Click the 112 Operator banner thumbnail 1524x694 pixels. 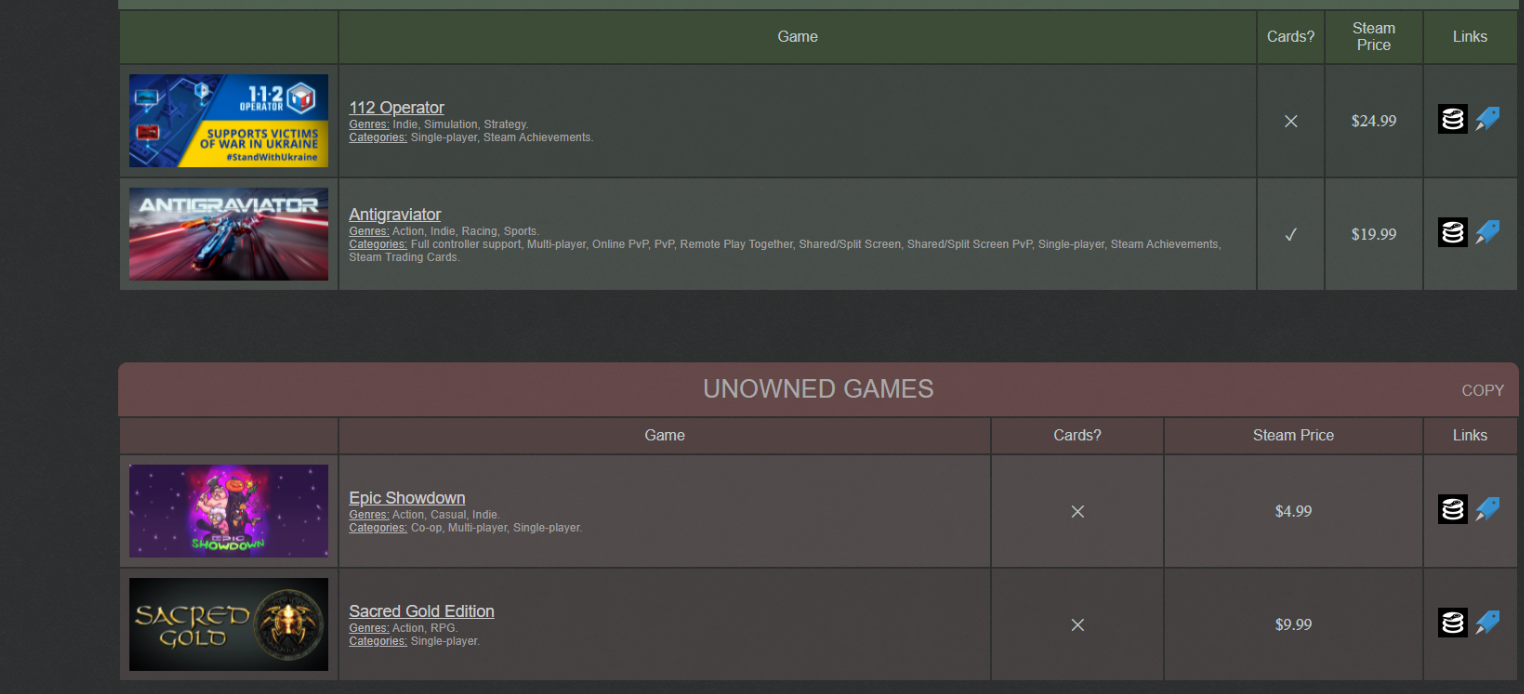(228, 120)
